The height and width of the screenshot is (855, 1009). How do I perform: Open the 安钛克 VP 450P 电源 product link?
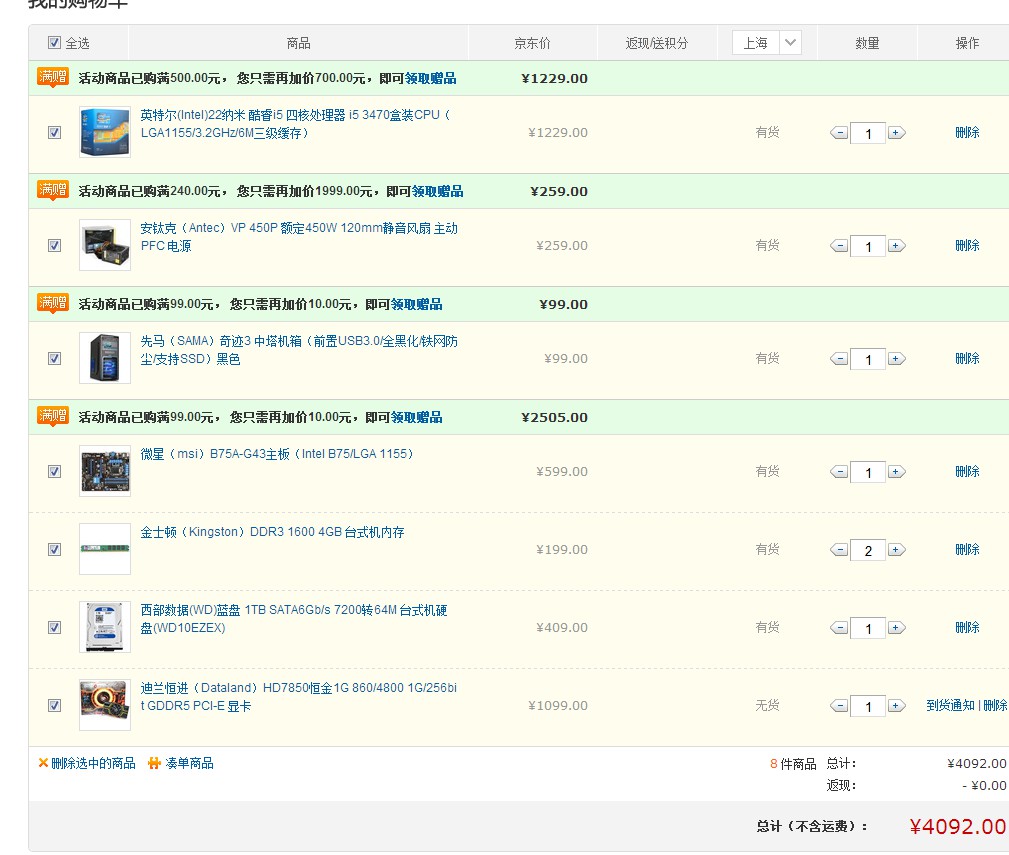click(299, 237)
